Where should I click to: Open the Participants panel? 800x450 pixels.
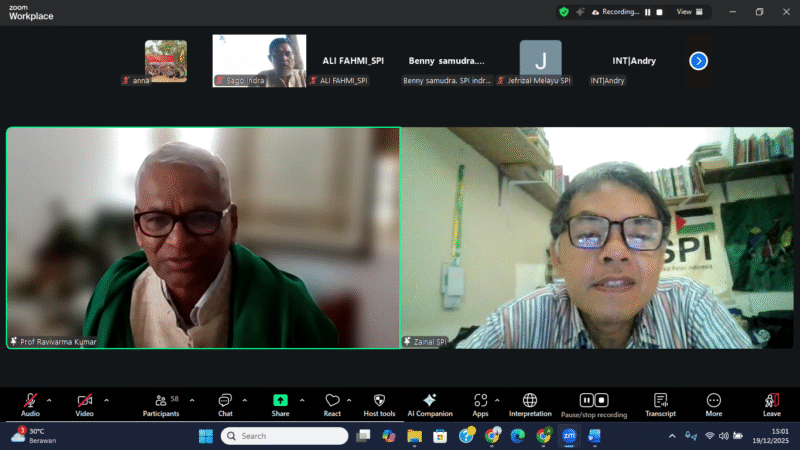(160, 401)
